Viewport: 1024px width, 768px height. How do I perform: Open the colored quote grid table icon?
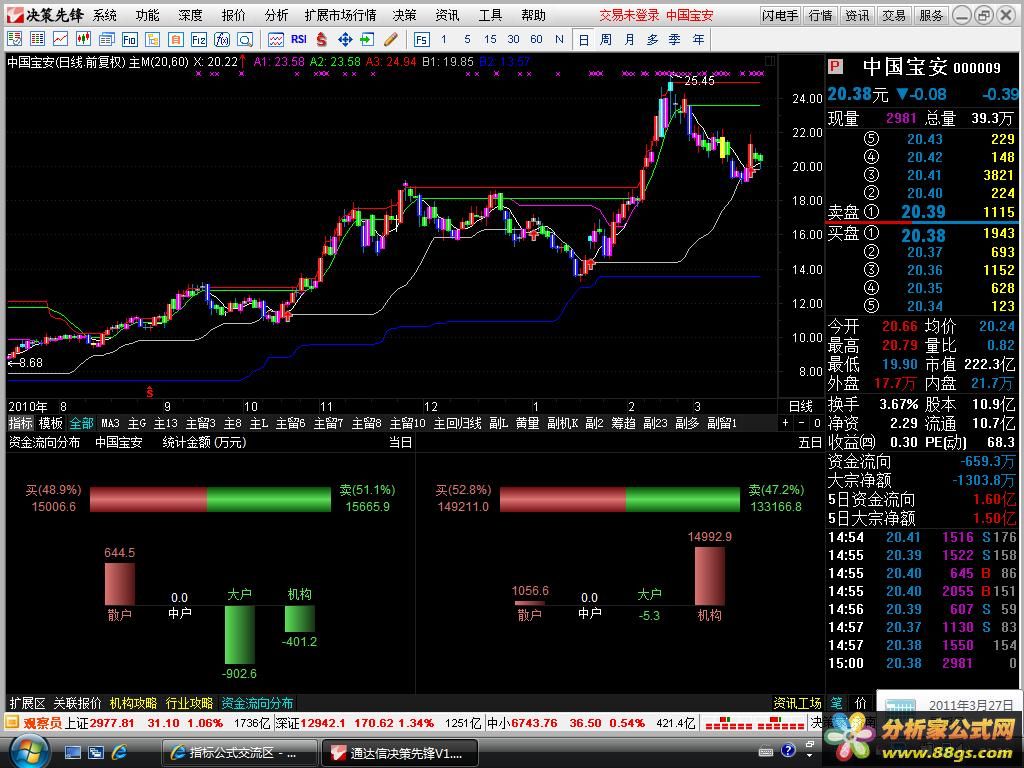click(37, 40)
